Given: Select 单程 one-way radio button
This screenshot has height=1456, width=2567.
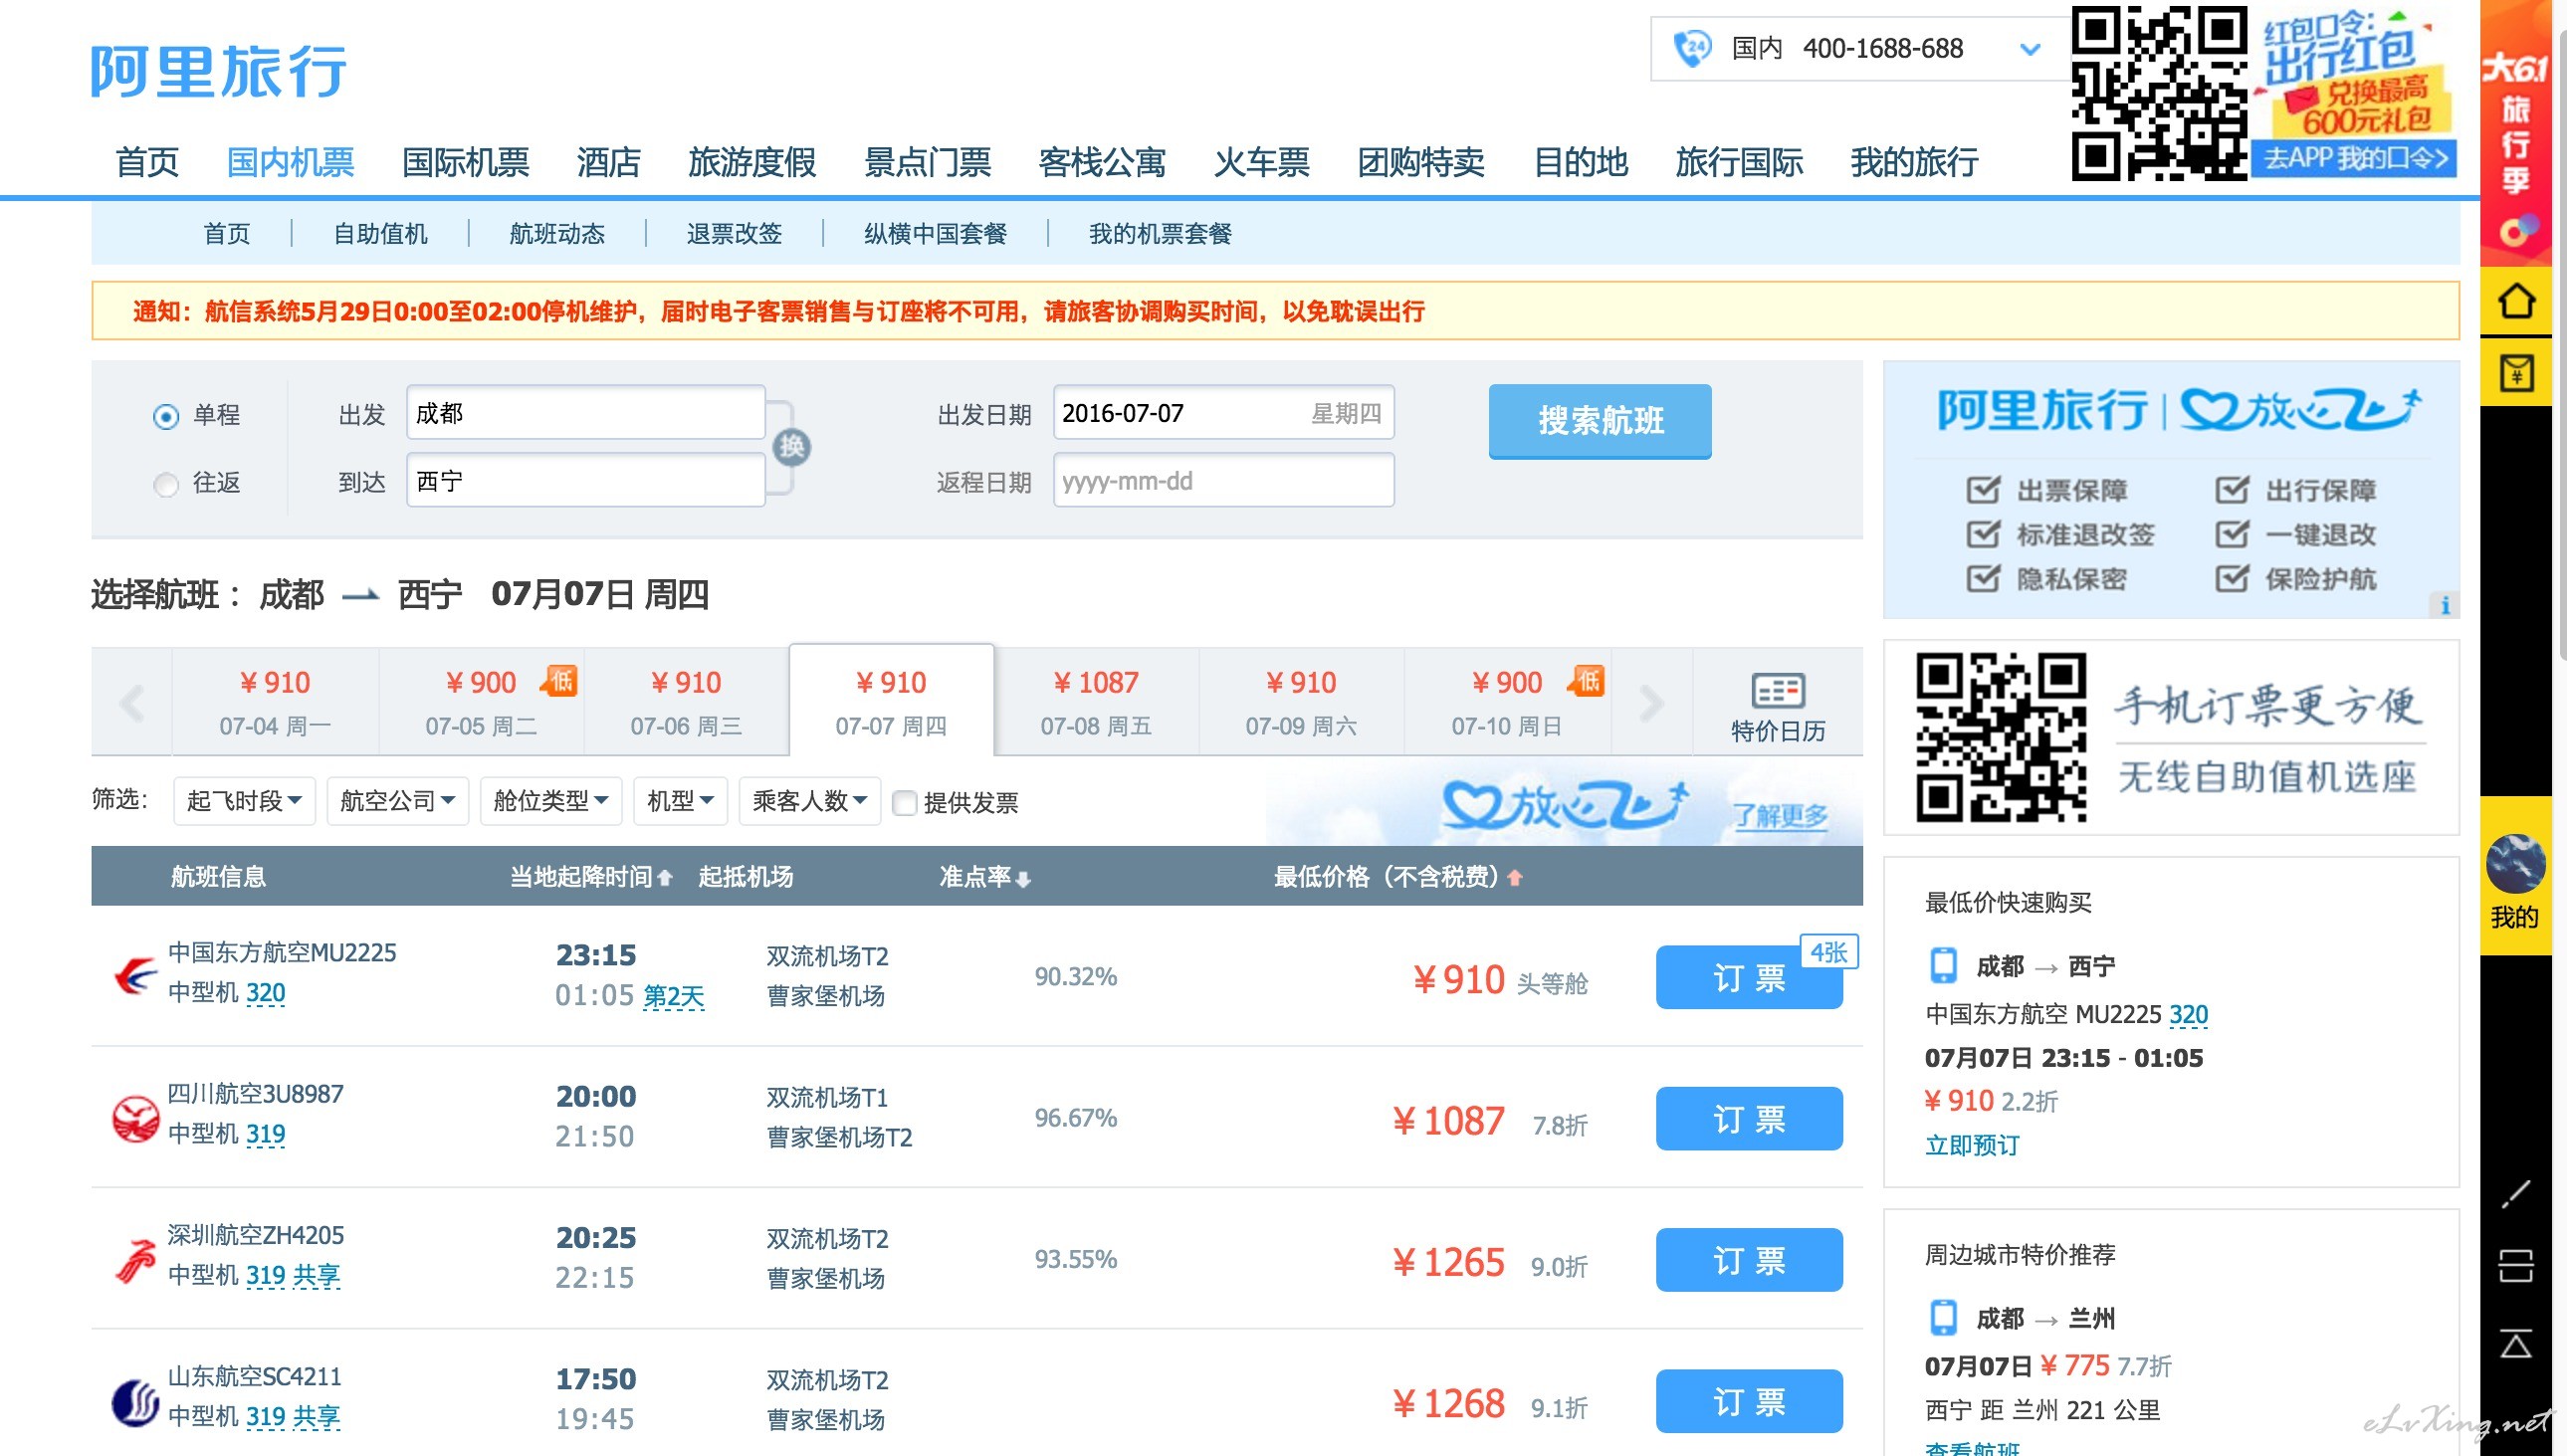Looking at the screenshot, I should (x=166, y=415).
